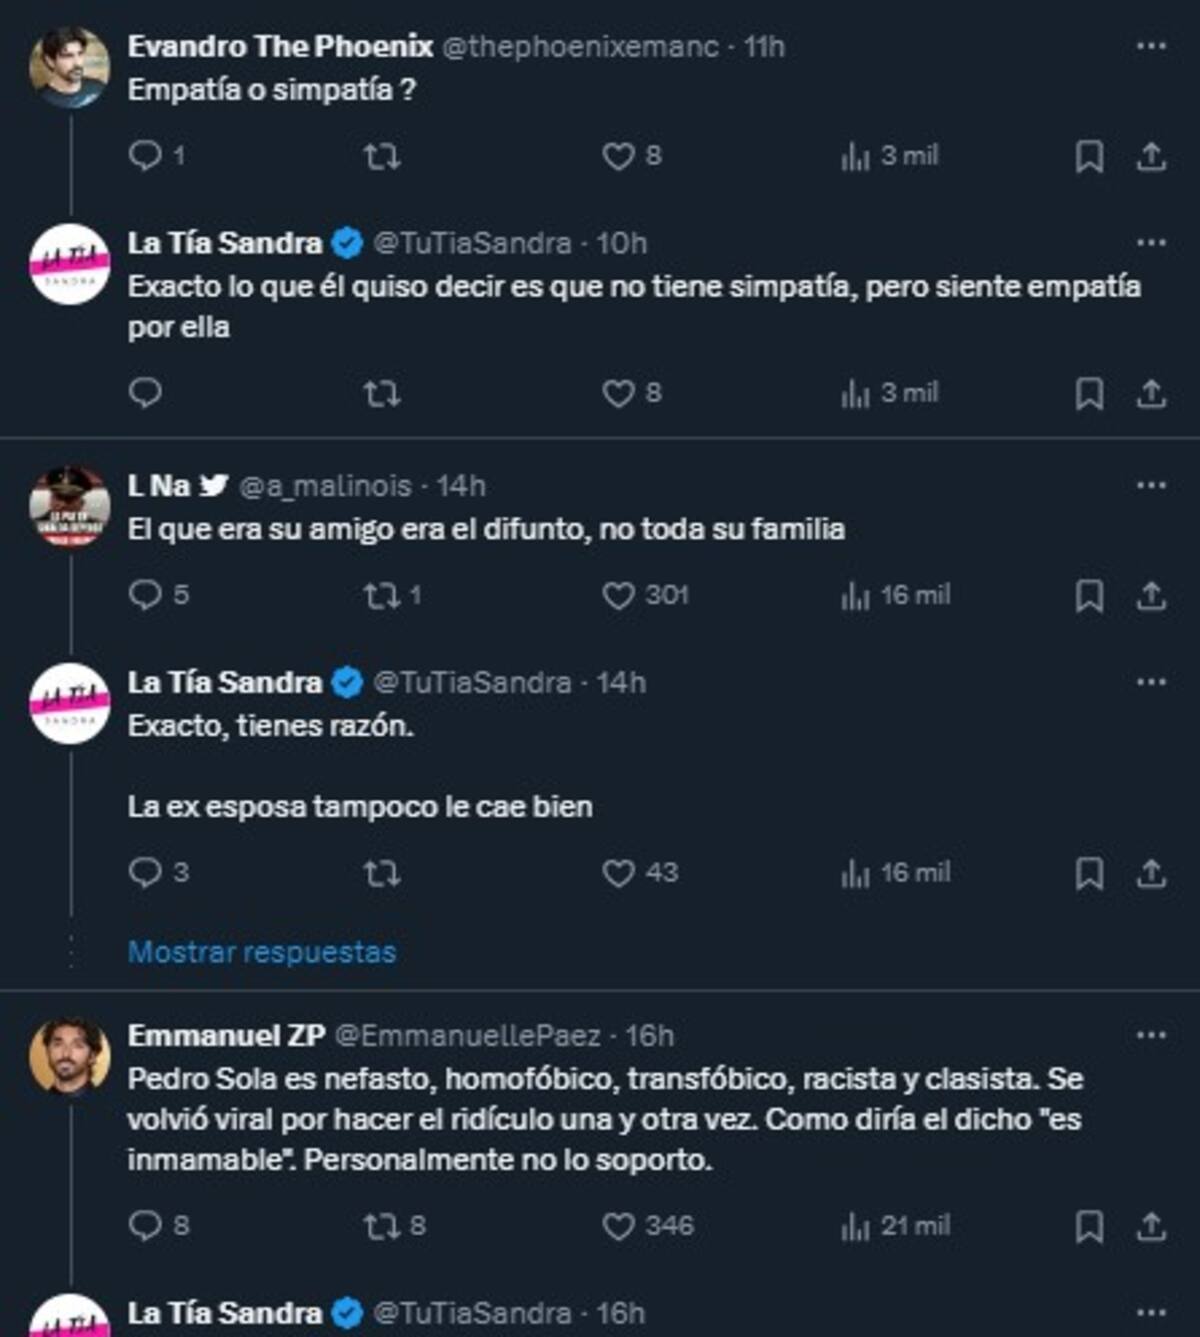Screen dimensions: 1200x1337
Task: Like Evandro The Phoenix's tweet
Action: [x=619, y=153]
